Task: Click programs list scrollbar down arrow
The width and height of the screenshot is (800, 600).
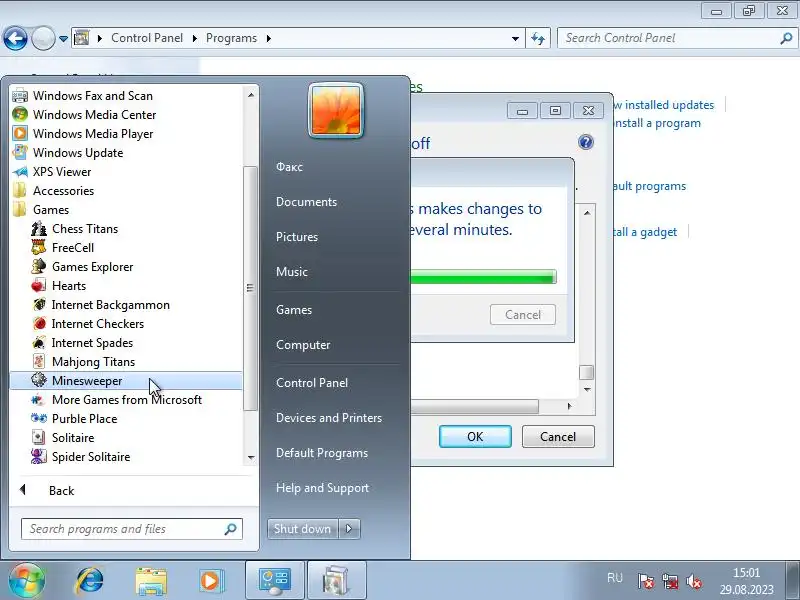Action: point(251,457)
